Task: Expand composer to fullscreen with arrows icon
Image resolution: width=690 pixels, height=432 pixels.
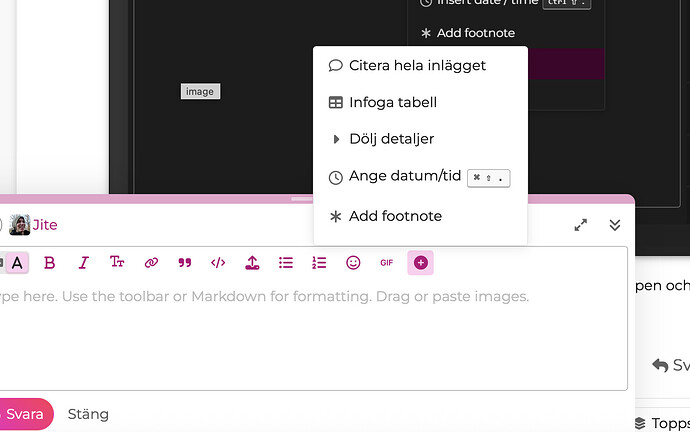Action: (581, 225)
